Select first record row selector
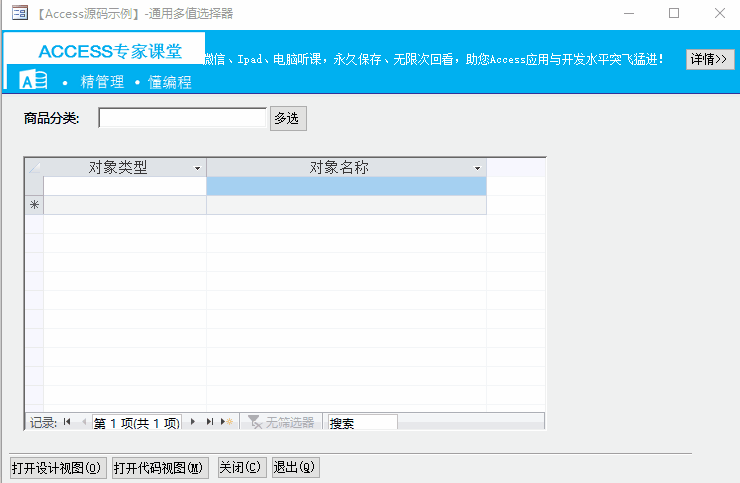The width and height of the screenshot is (740, 483). point(34,186)
